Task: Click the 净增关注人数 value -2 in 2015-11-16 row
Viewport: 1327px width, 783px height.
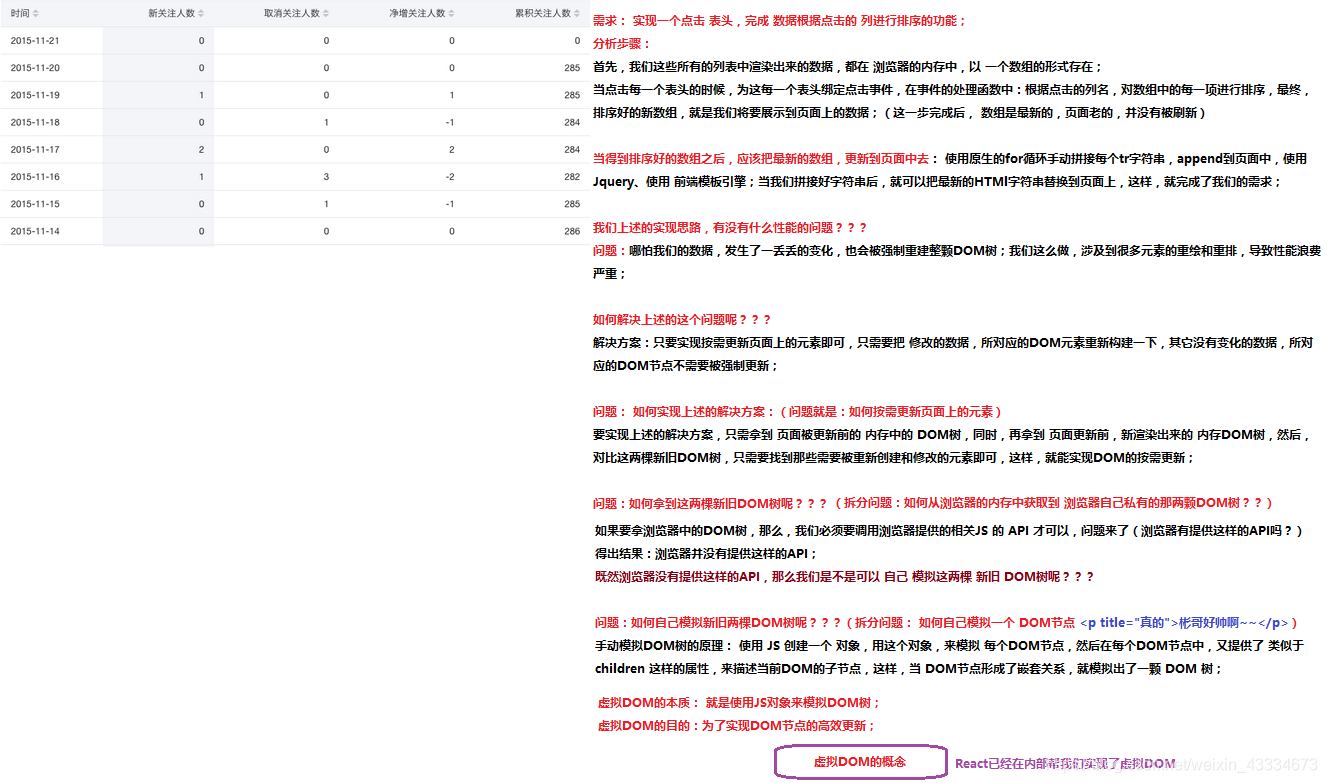Action: (450, 177)
